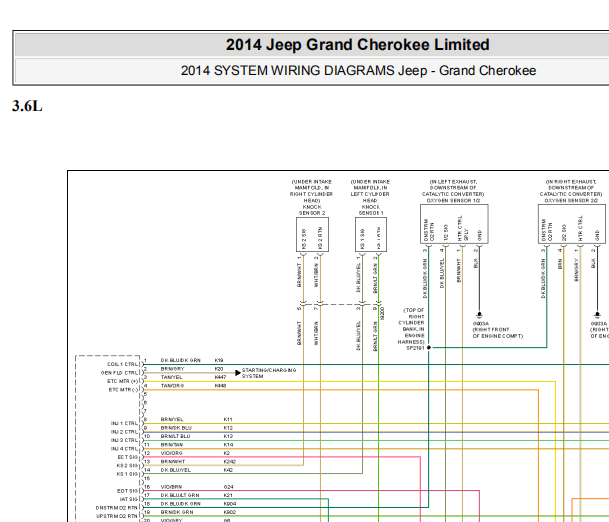Click the 'BRN/DK BLU' wire color label
609x522 pixels.
pos(176,428)
